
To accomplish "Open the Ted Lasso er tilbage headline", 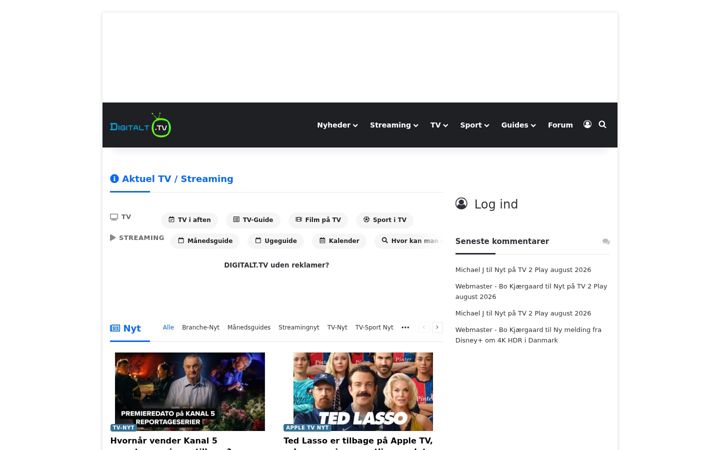I will tap(358, 443).
